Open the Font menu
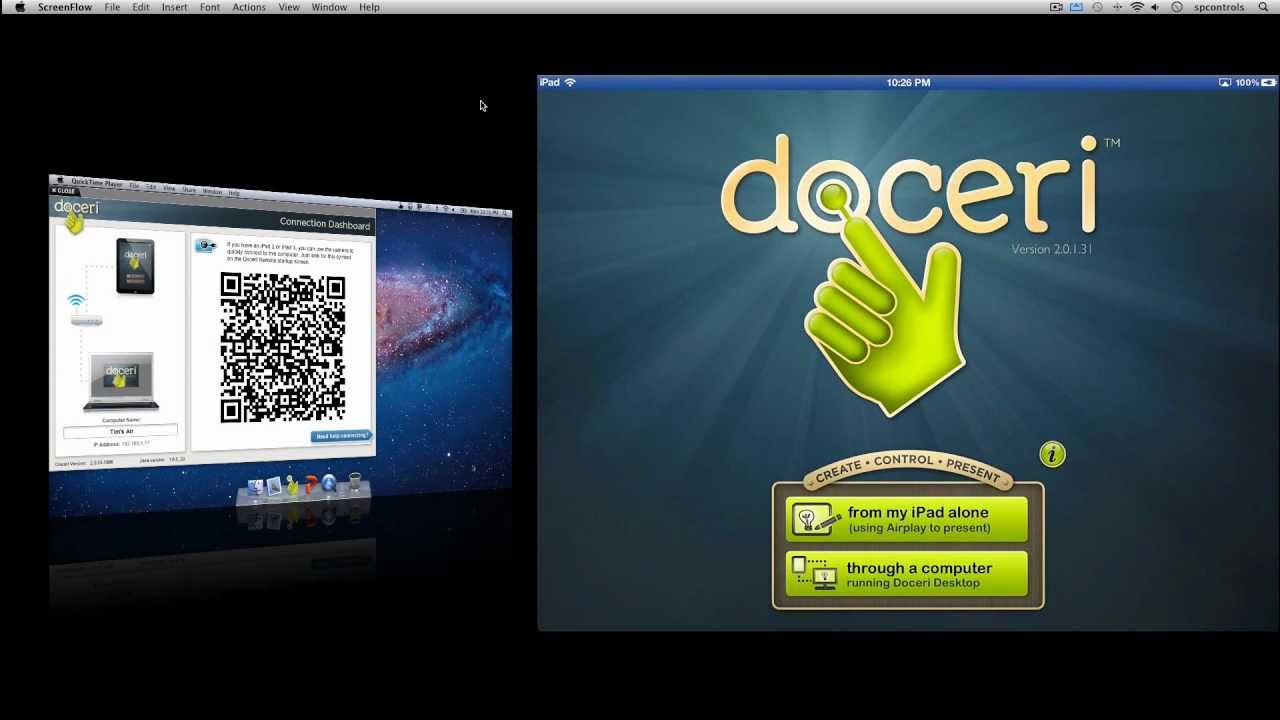This screenshot has width=1280, height=720. pyautogui.click(x=210, y=7)
